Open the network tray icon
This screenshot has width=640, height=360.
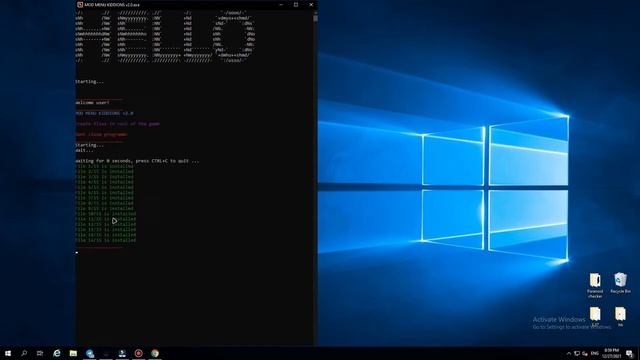(x=577, y=353)
